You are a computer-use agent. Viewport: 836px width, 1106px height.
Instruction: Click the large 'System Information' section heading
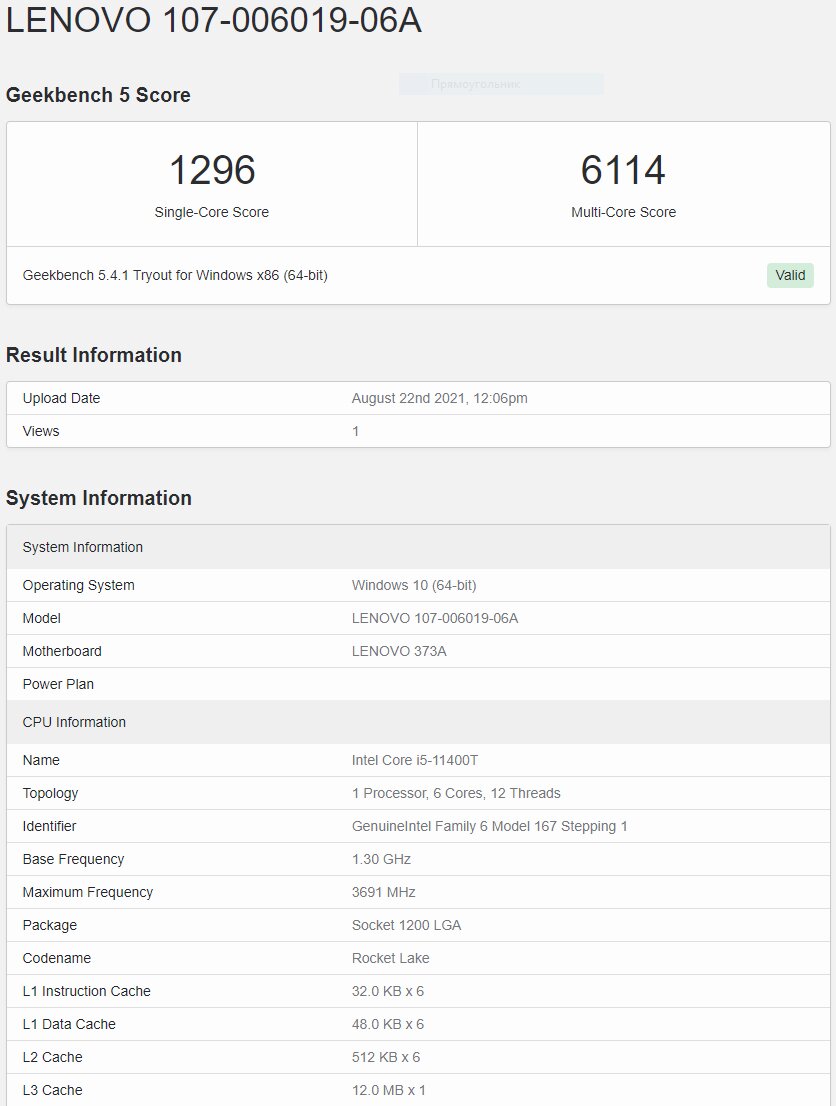pos(99,498)
